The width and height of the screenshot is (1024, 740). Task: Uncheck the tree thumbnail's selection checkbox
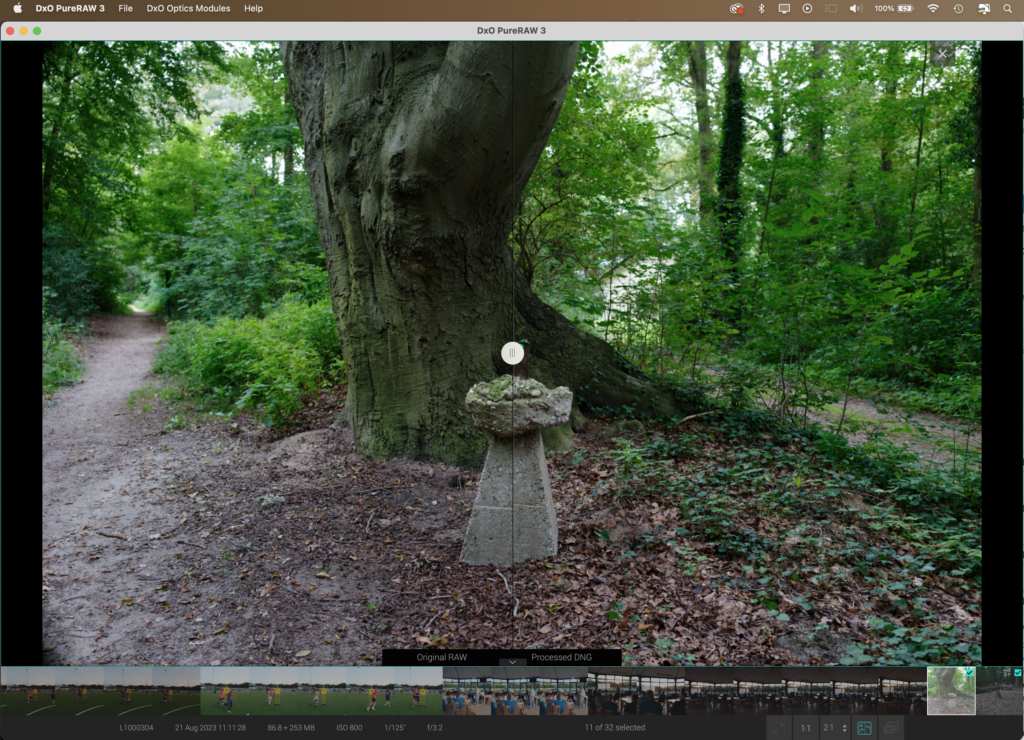click(970, 671)
